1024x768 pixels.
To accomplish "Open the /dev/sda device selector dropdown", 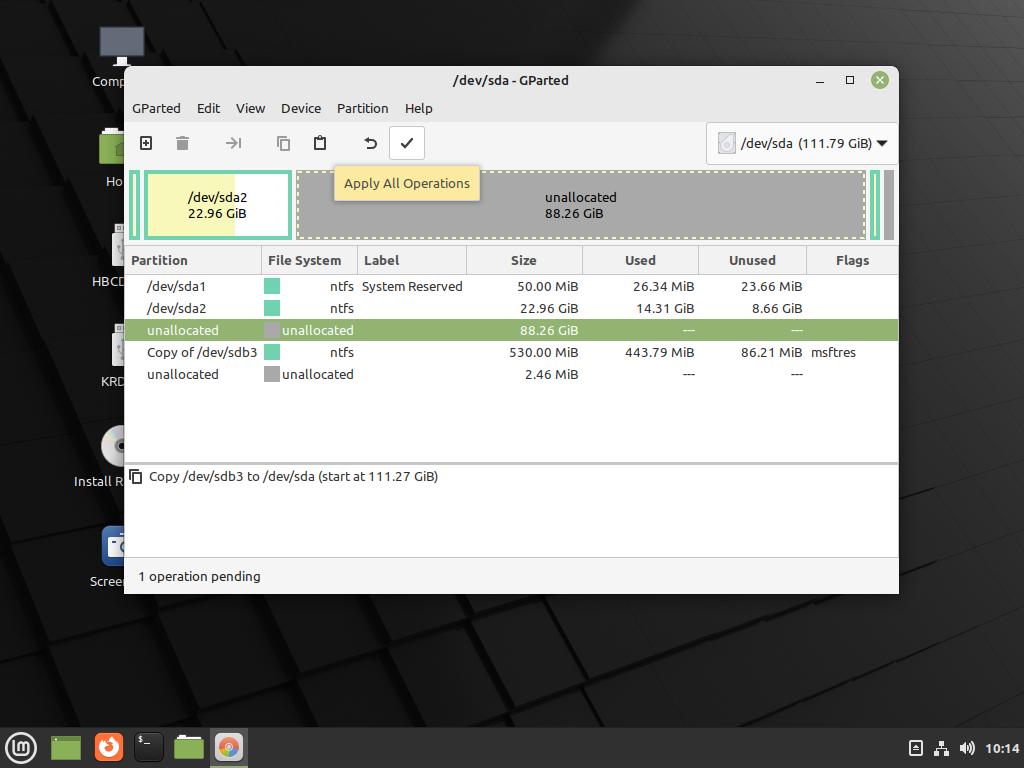I will [802, 143].
